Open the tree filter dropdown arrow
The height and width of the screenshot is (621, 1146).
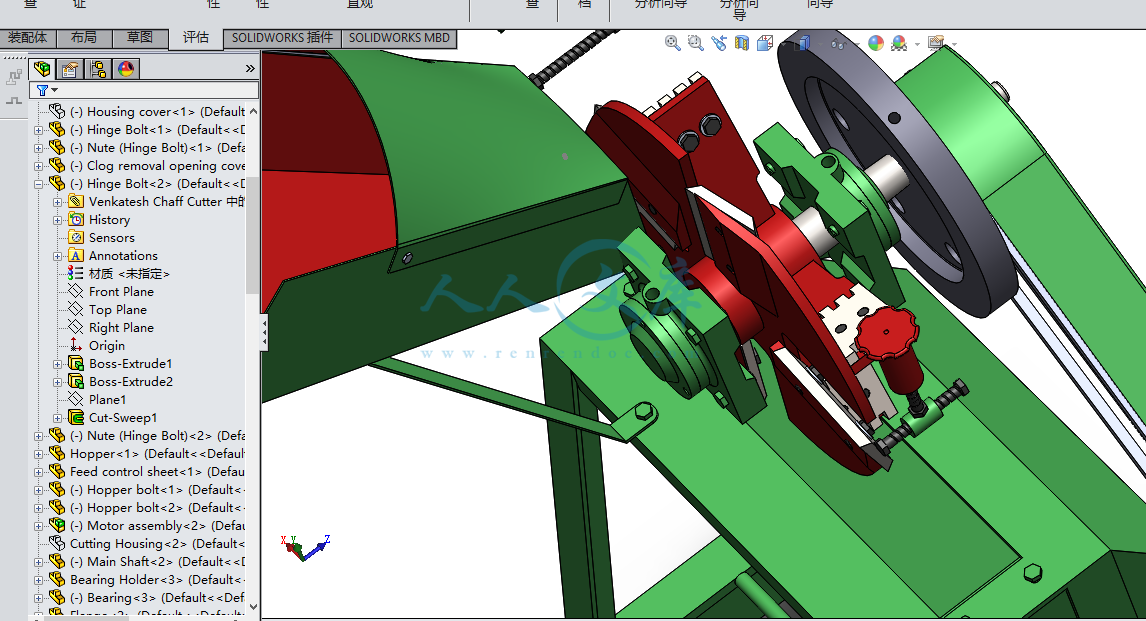coord(54,90)
